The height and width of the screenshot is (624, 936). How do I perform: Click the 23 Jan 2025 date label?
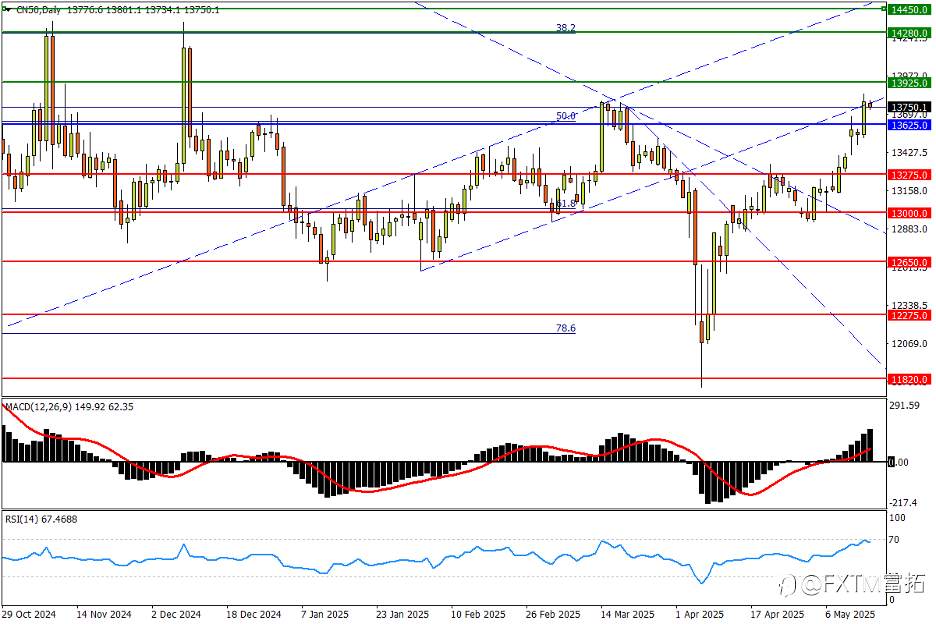tap(402, 614)
